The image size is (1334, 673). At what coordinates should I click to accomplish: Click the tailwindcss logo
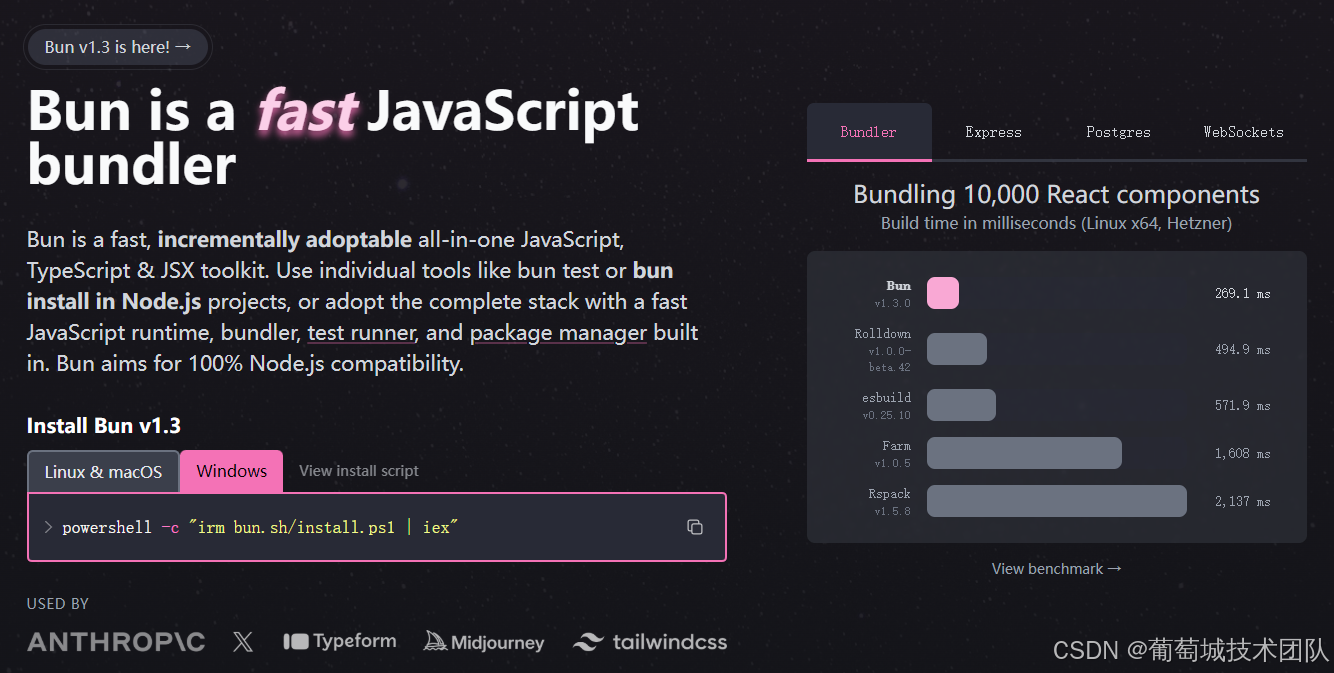pos(649,641)
